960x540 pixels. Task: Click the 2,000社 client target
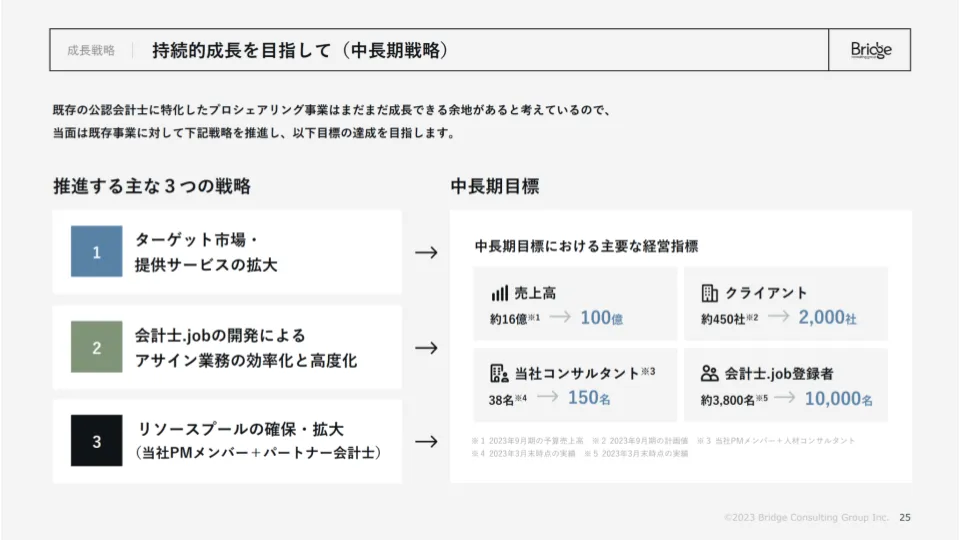click(827, 318)
